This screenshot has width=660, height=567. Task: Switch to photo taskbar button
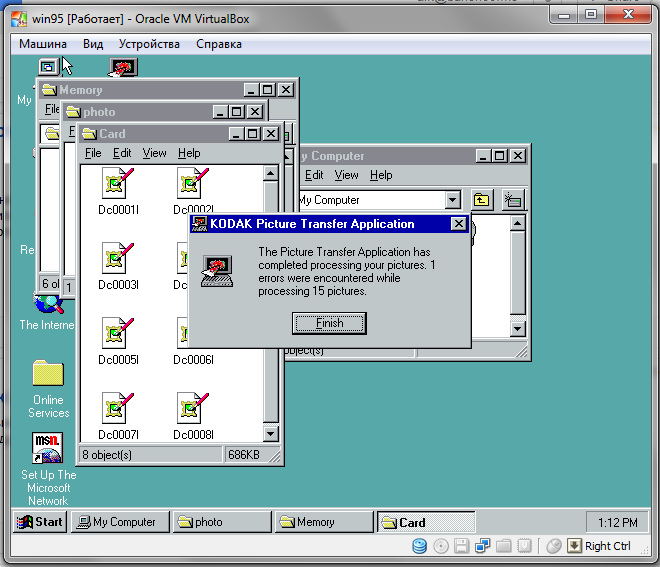(x=222, y=522)
